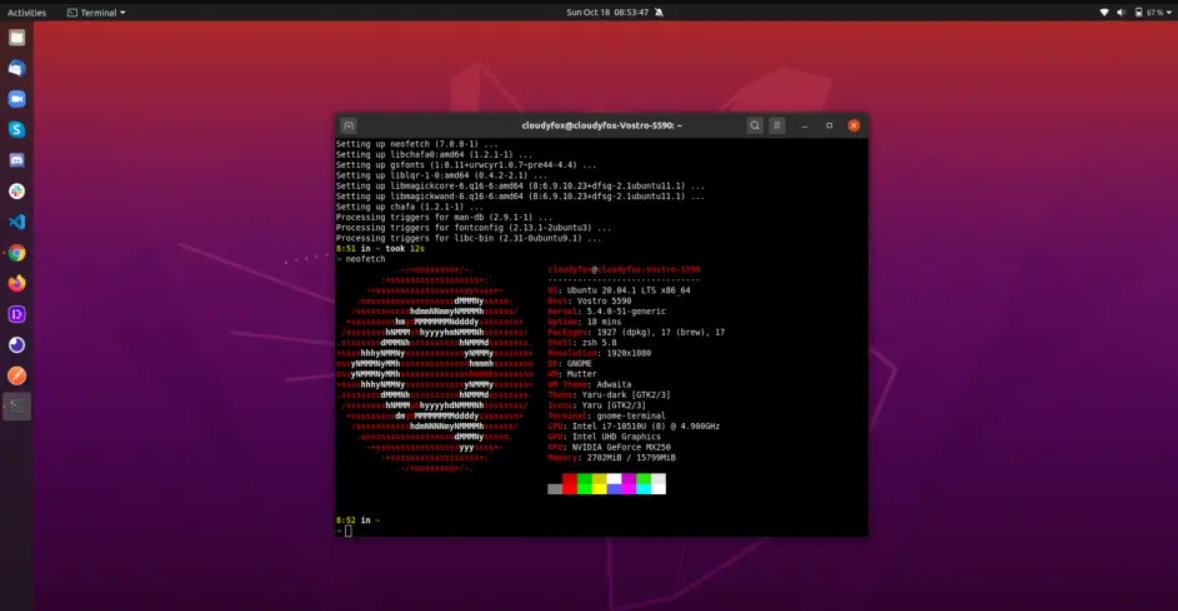Screen dimensions: 1178x611
Task: Click the Uptime '18 mins' line
Action: (584, 322)
